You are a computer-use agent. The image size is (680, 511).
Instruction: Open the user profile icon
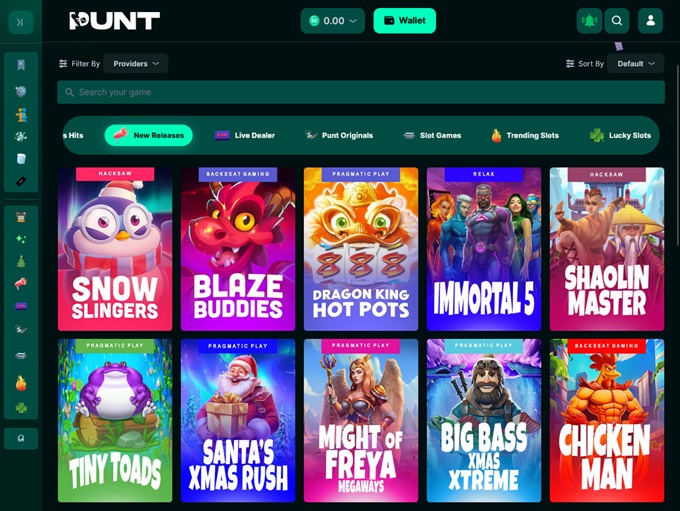pyautogui.click(x=650, y=20)
